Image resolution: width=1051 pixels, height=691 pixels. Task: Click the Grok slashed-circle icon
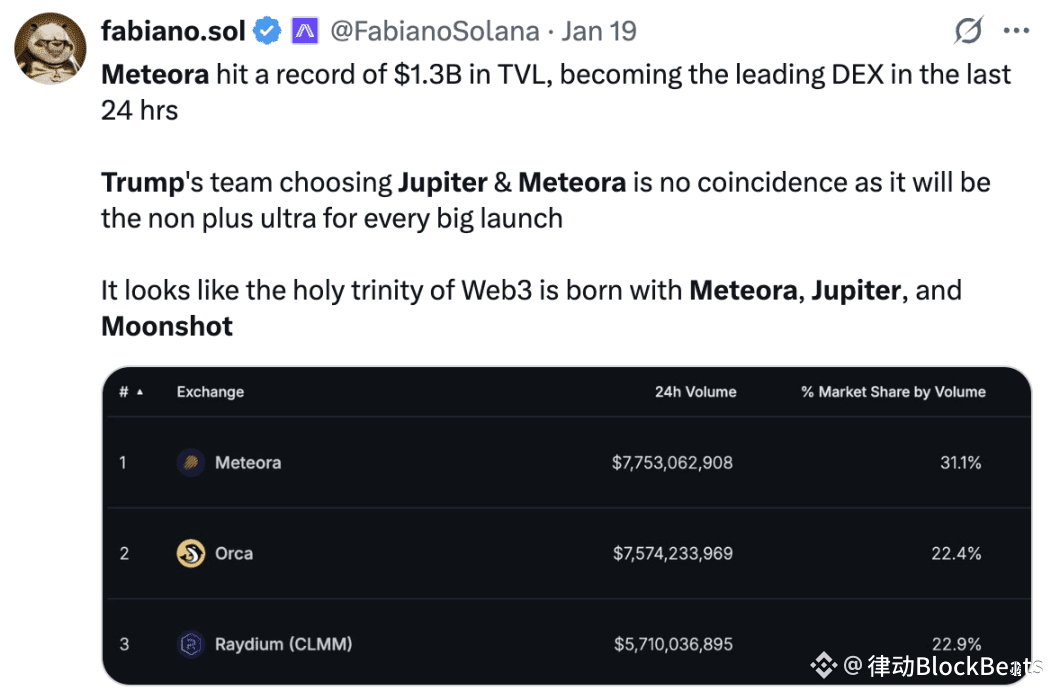(x=968, y=32)
